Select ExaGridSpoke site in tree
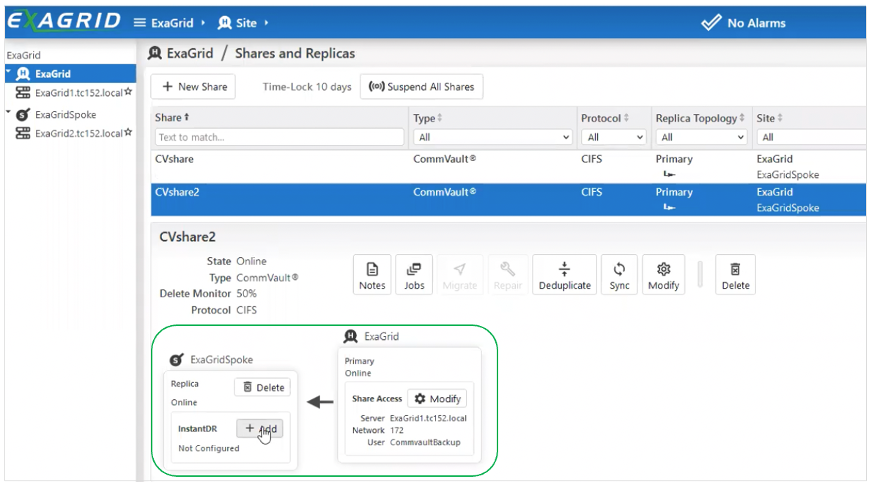The image size is (878, 490). [66, 114]
